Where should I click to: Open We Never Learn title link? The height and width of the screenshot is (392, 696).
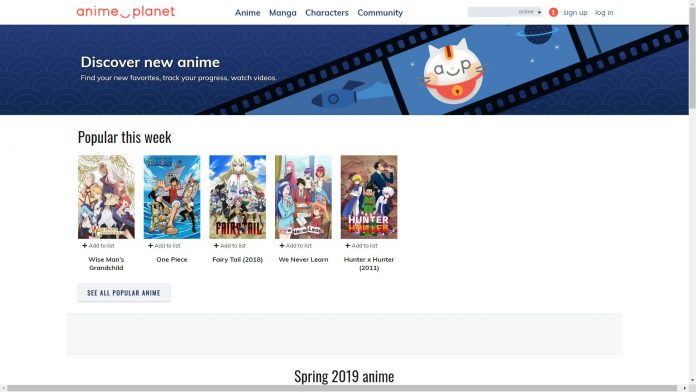click(x=303, y=259)
